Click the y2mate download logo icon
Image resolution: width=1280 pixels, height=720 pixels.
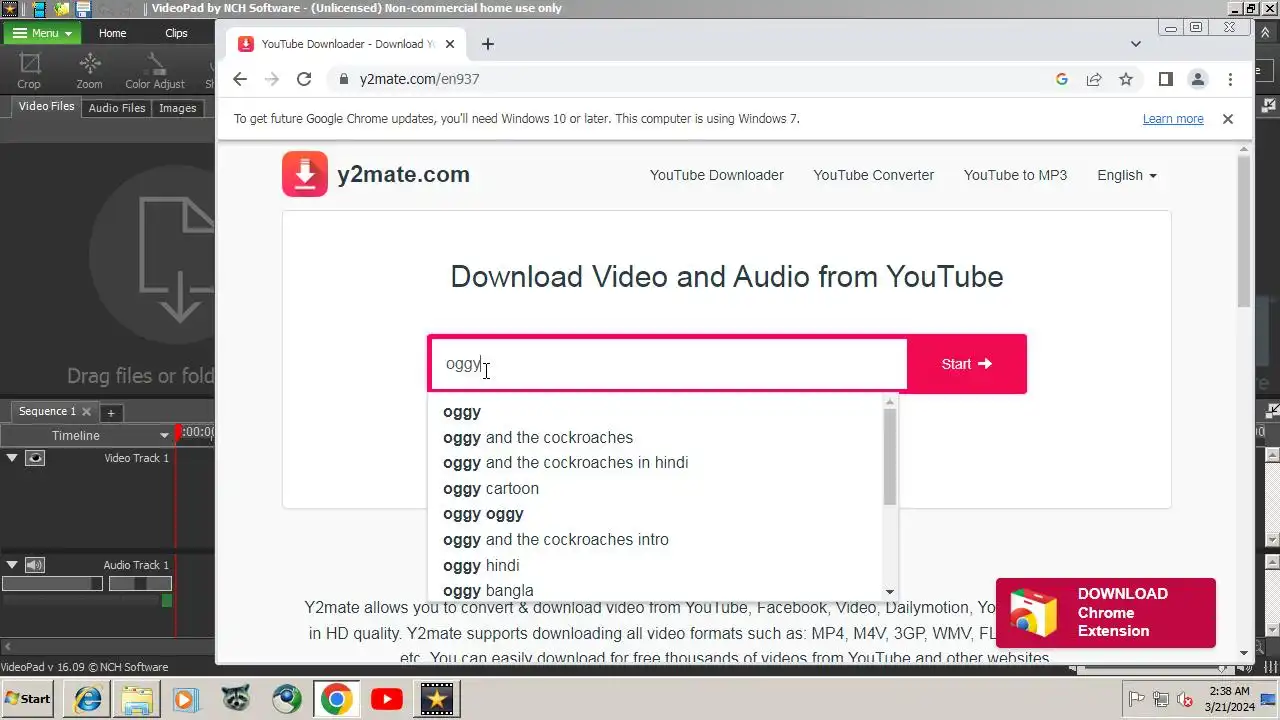305,174
